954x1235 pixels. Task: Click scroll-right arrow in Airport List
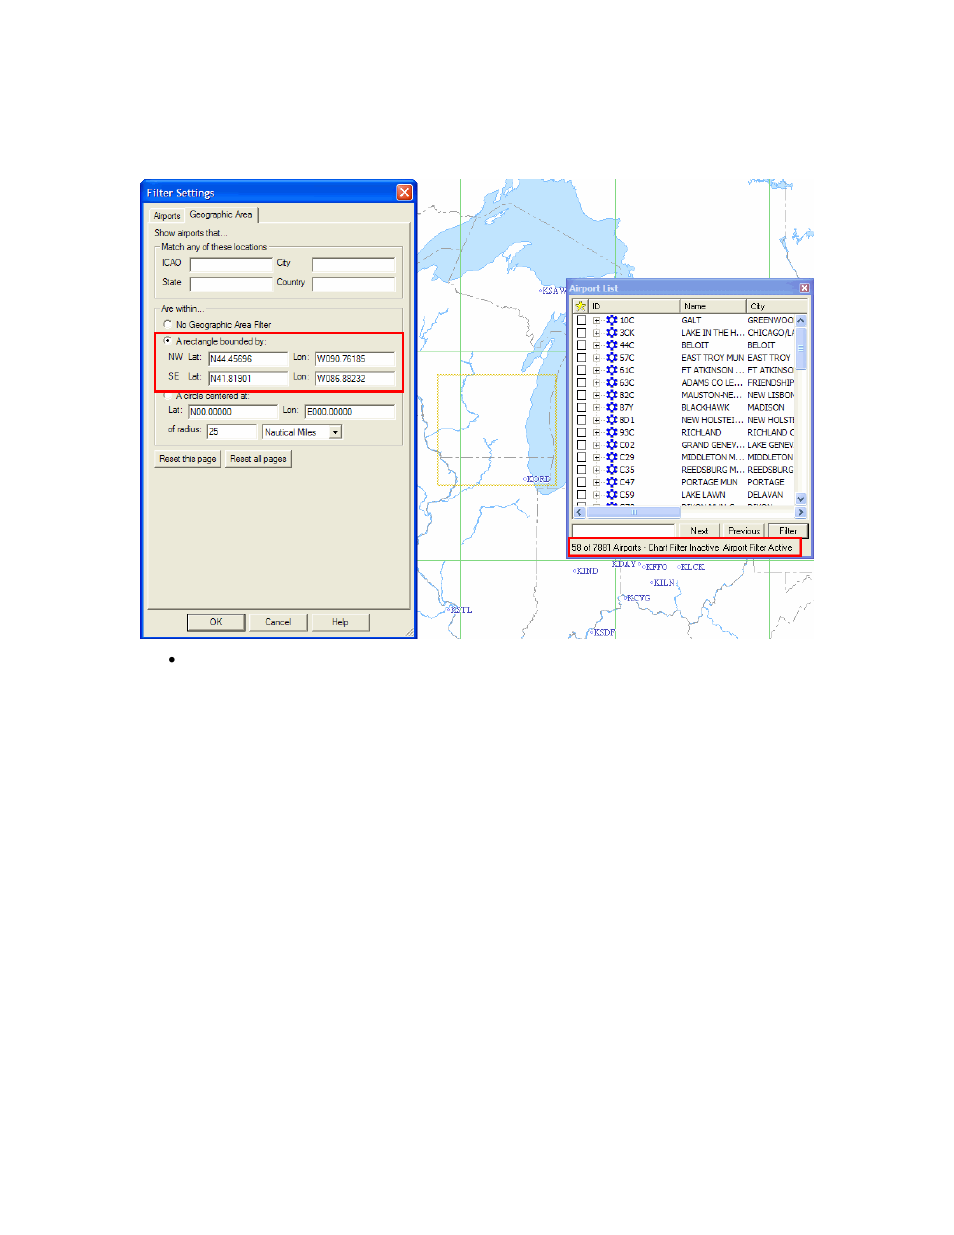[800, 512]
